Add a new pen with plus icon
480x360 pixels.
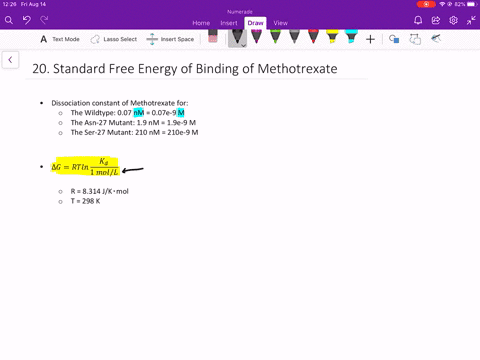pyautogui.click(x=370, y=39)
